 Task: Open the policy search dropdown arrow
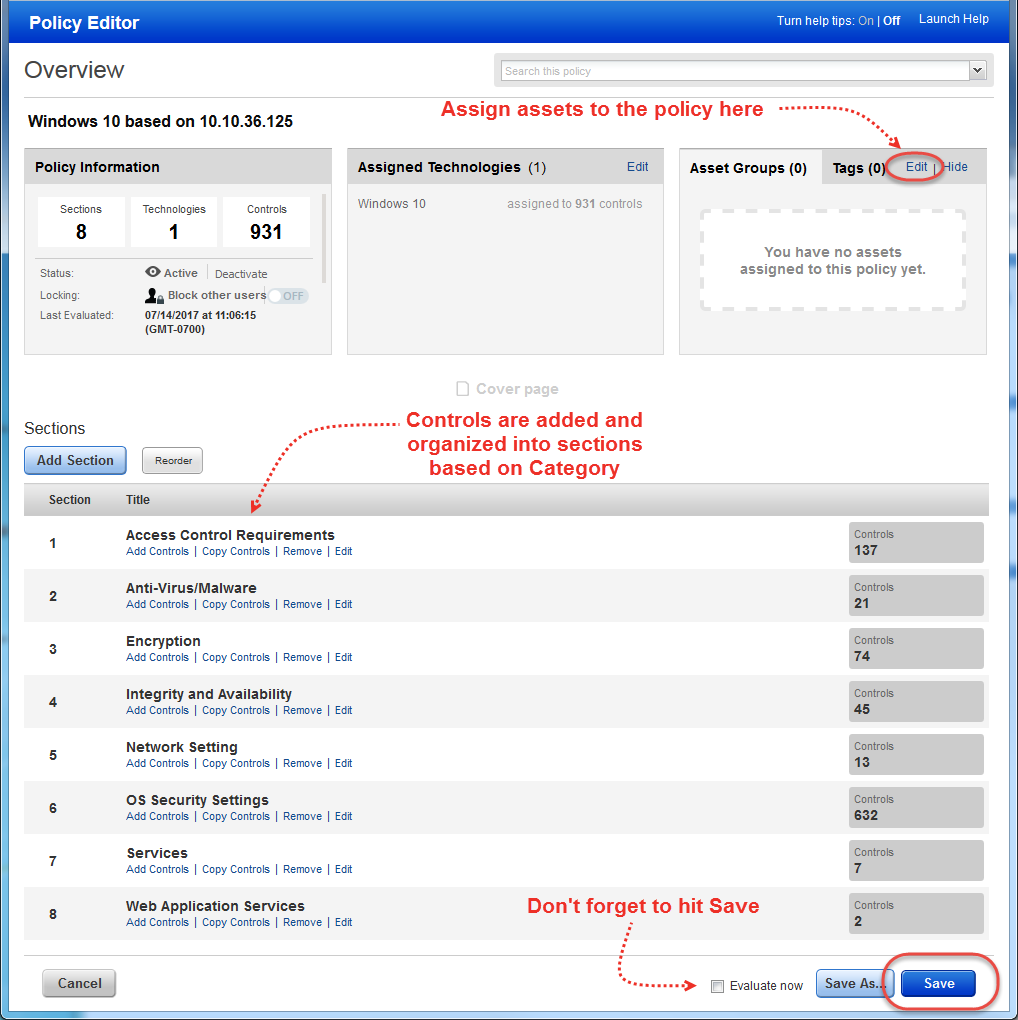[978, 70]
